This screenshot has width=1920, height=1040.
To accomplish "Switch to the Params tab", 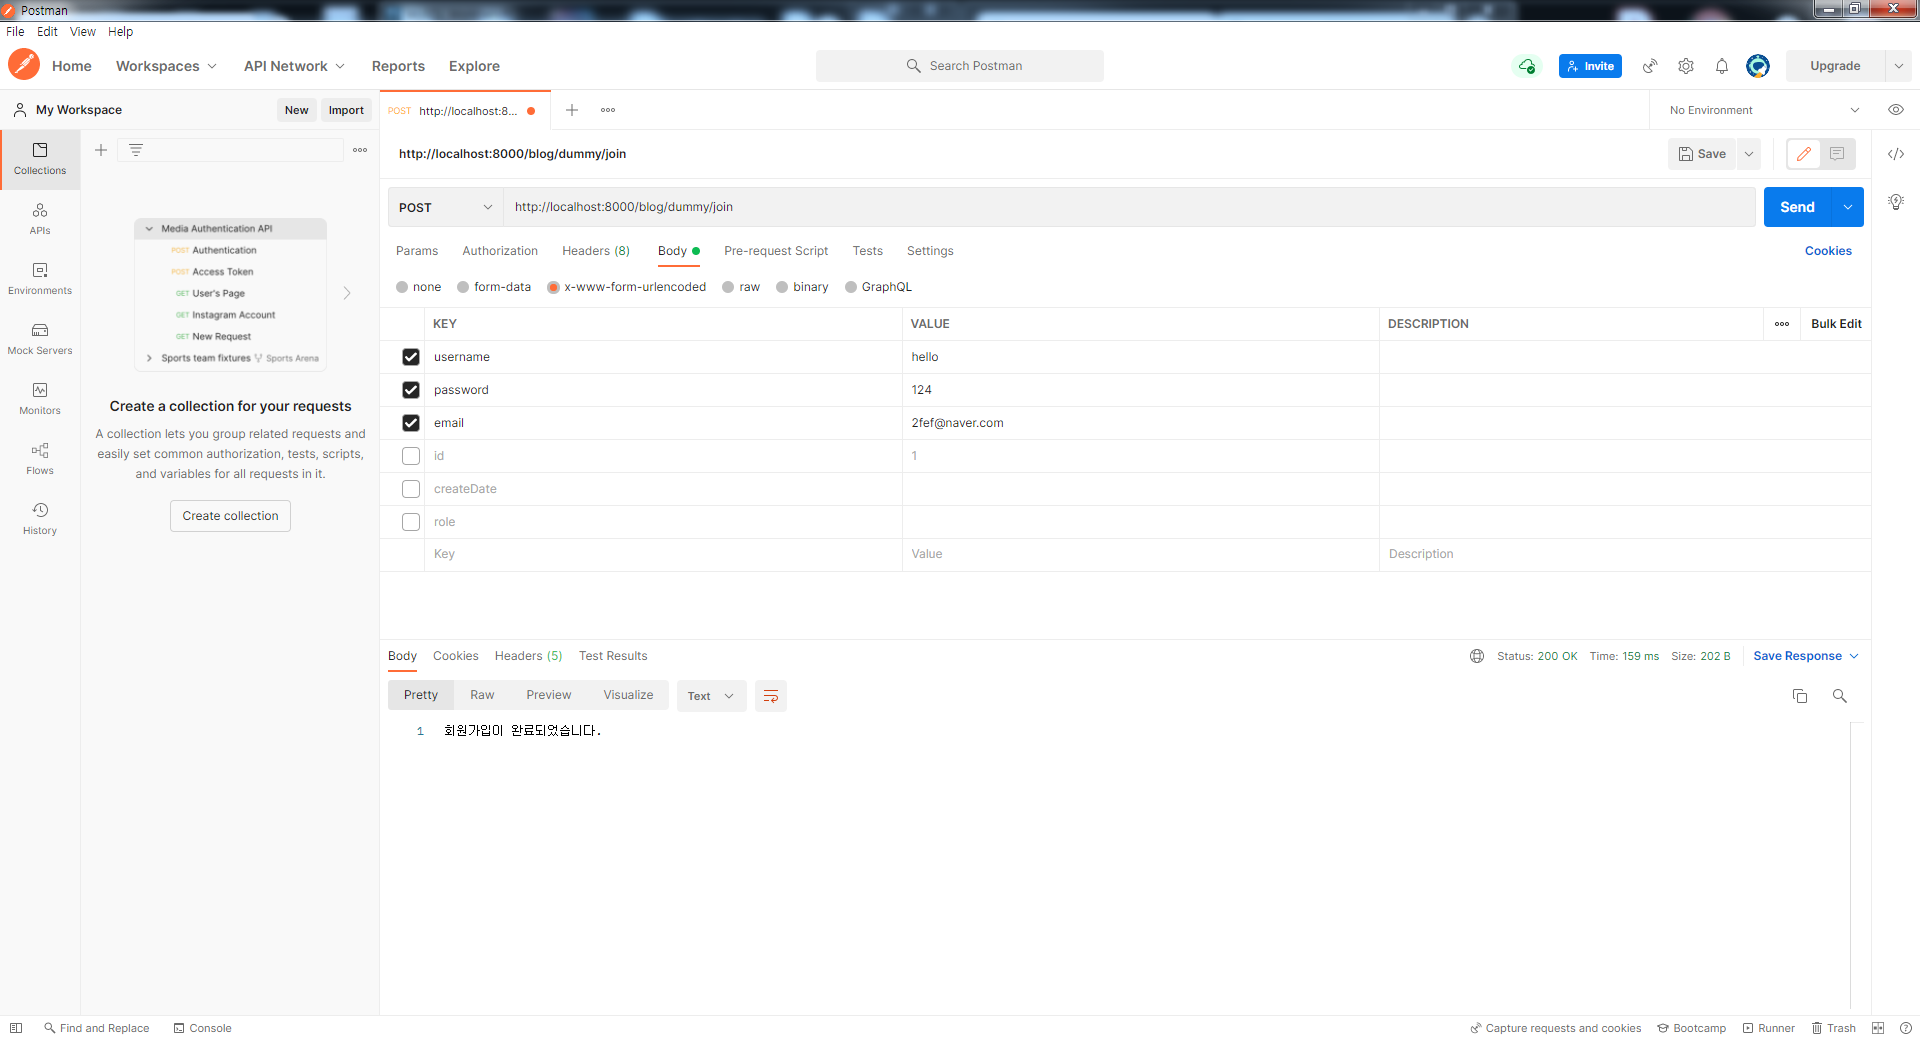I will pos(417,251).
